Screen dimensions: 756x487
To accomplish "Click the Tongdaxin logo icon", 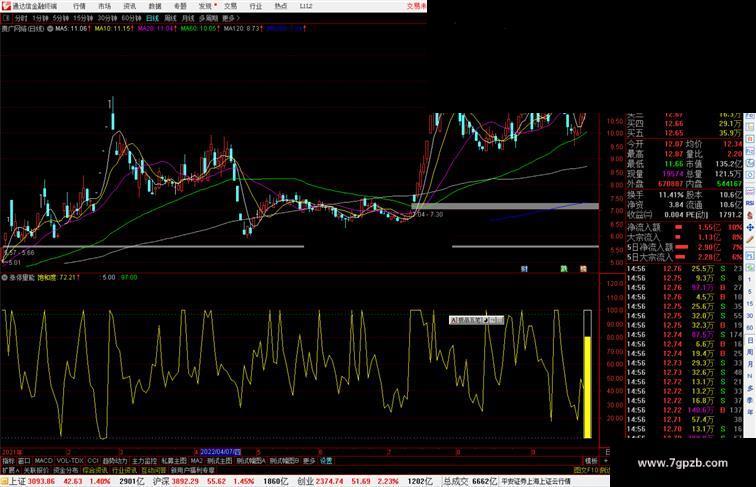I will (6, 6).
